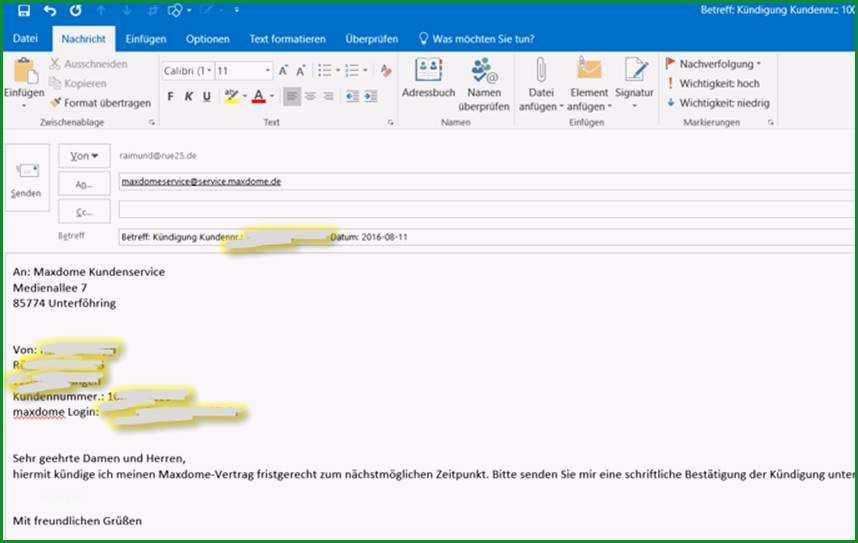
Task: Send the email with Senden
Action: pos(26,178)
